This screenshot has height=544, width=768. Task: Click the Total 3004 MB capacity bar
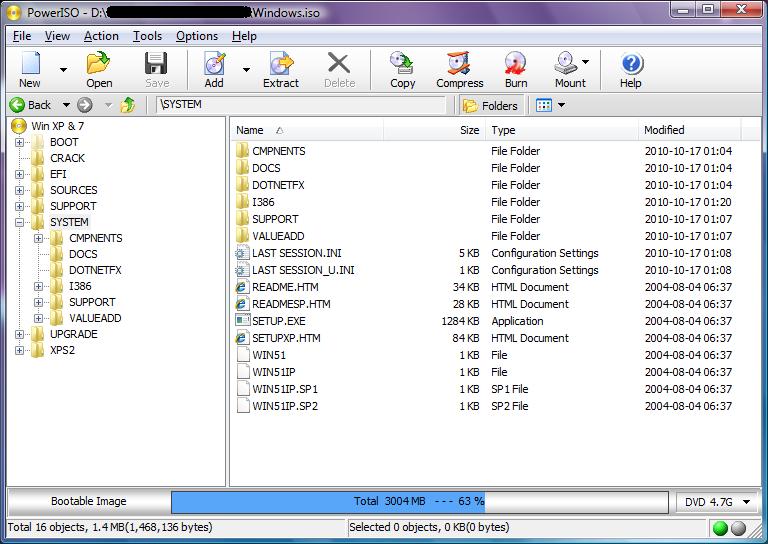click(x=419, y=502)
